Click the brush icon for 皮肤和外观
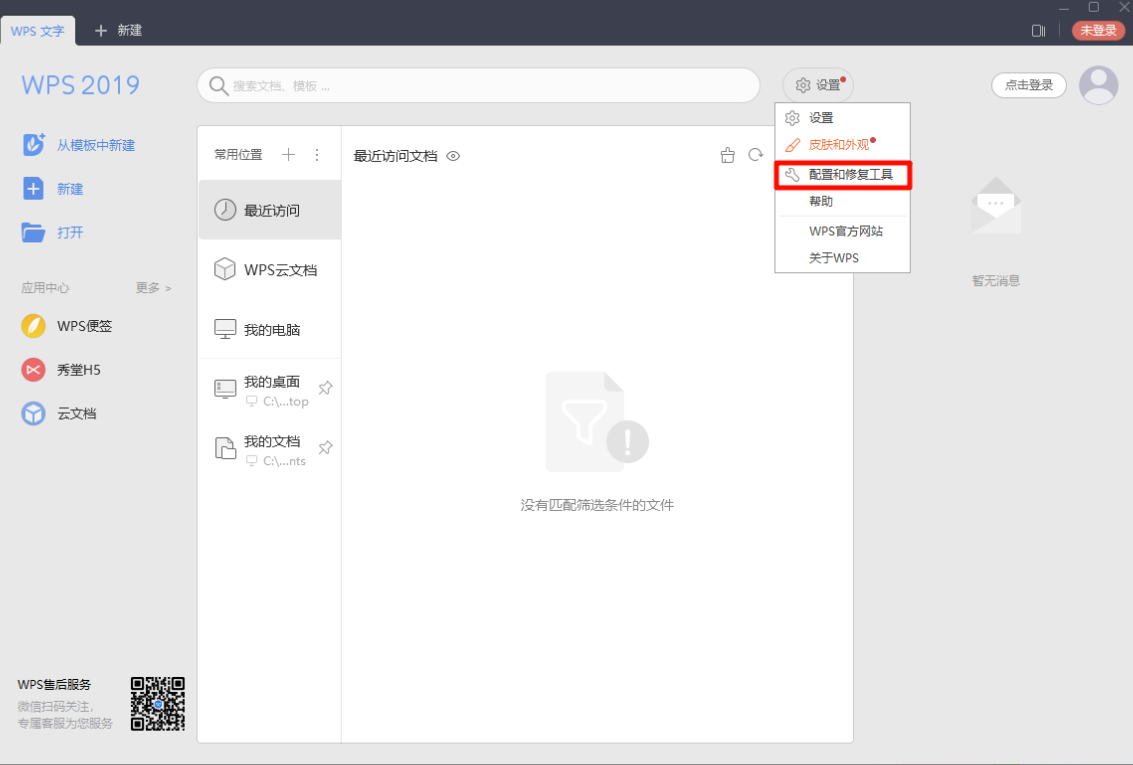 click(793, 144)
